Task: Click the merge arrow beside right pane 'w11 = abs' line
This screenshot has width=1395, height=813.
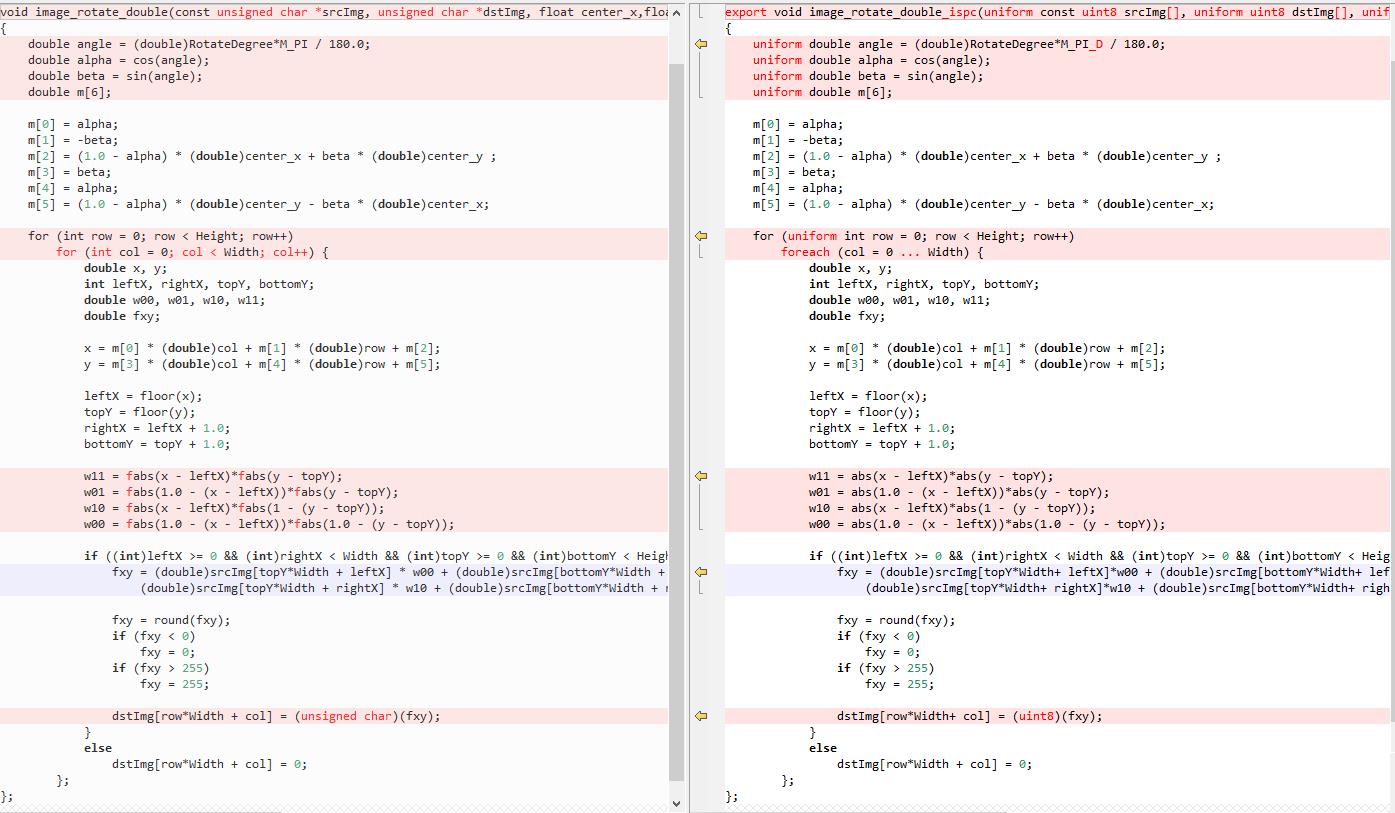Action: 701,476
